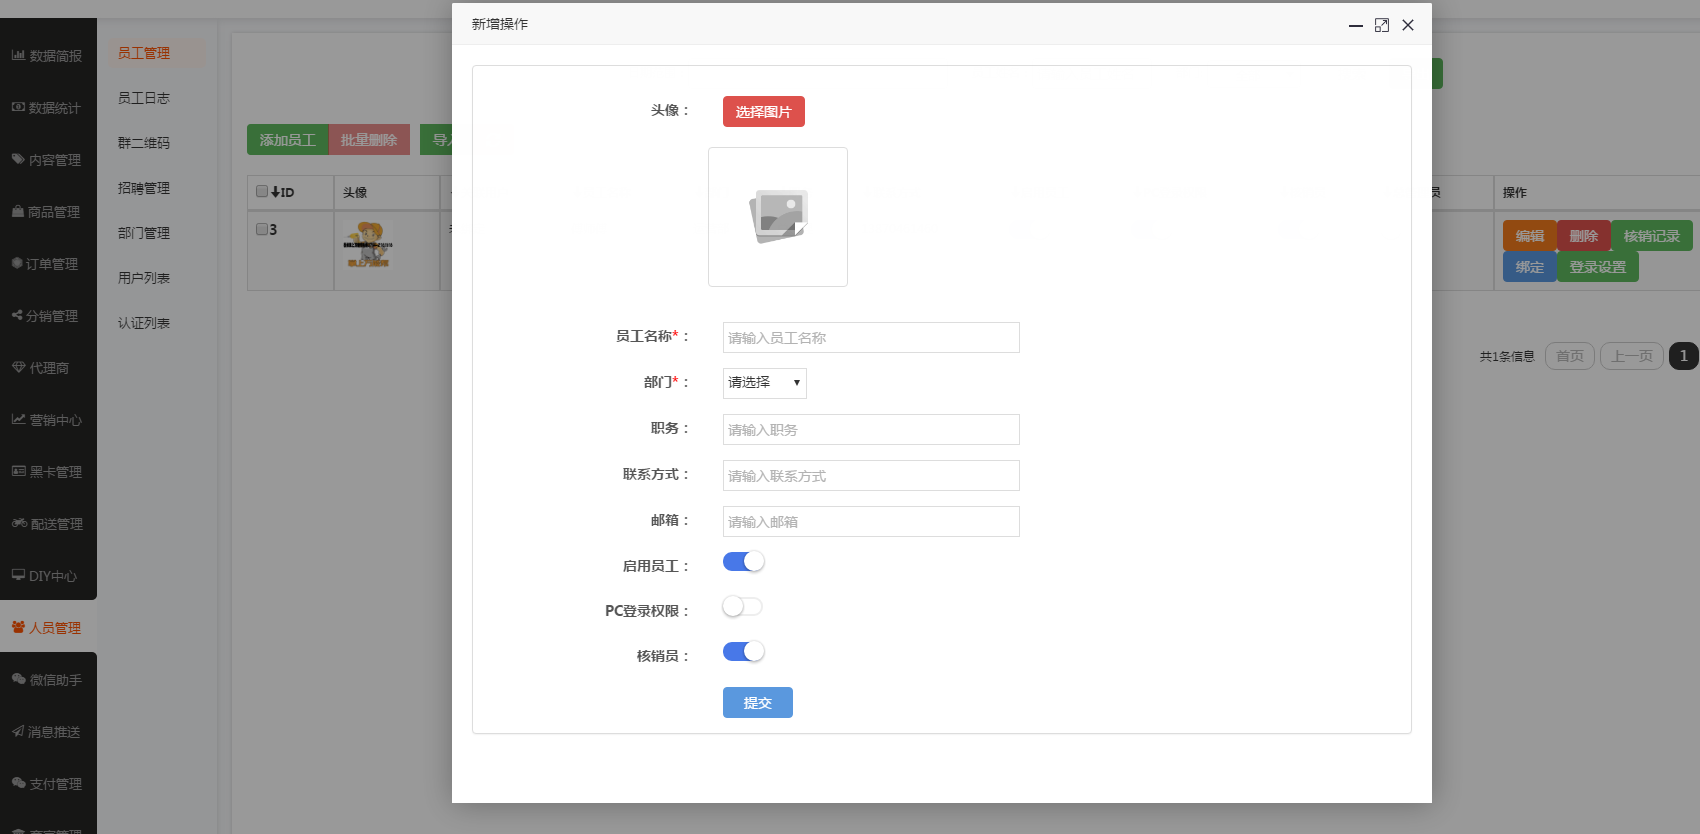
Task: Open the 部门 请选择 dropdown
Action: pyautogui.click(x=764, y=383)
